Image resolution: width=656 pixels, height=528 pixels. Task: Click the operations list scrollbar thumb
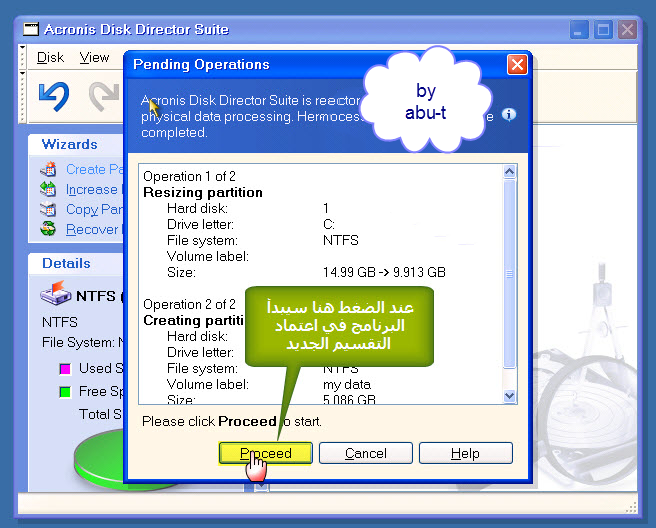509,274
